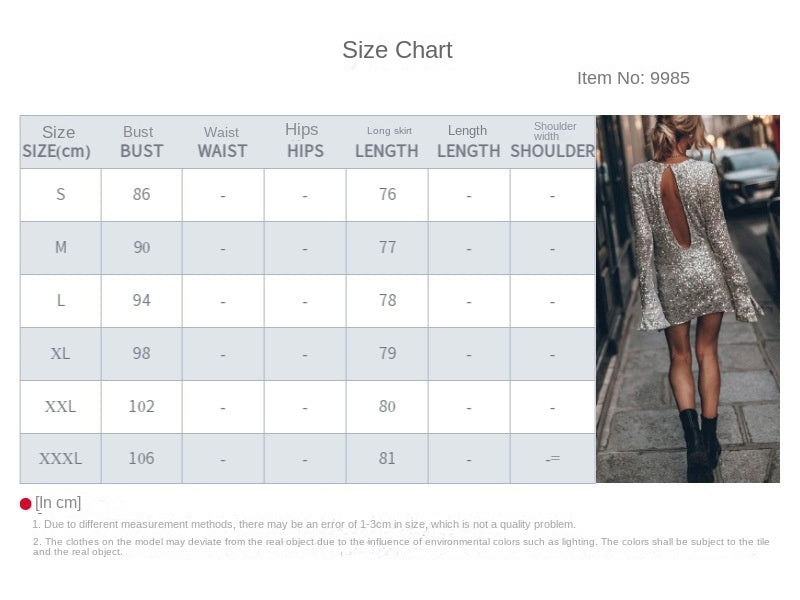
Task: Click the XXXL size row label
Action: 60,459
